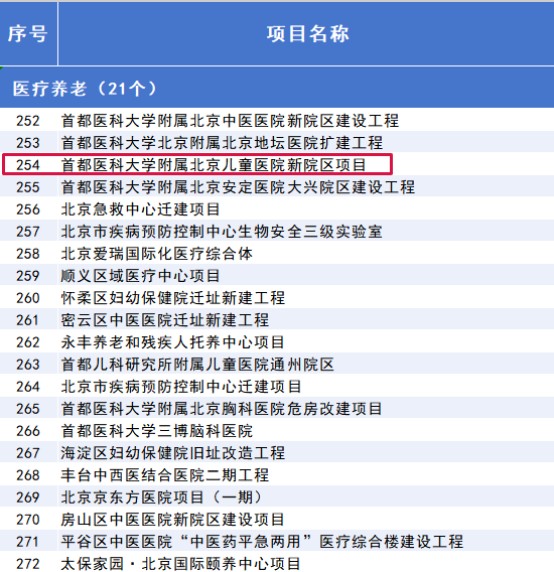Image resolution: width=554 pixels, height=572 pixels.
Task: Click 怀柔区妇幼保健院迁址新建工程
Action: click(173, 298)
